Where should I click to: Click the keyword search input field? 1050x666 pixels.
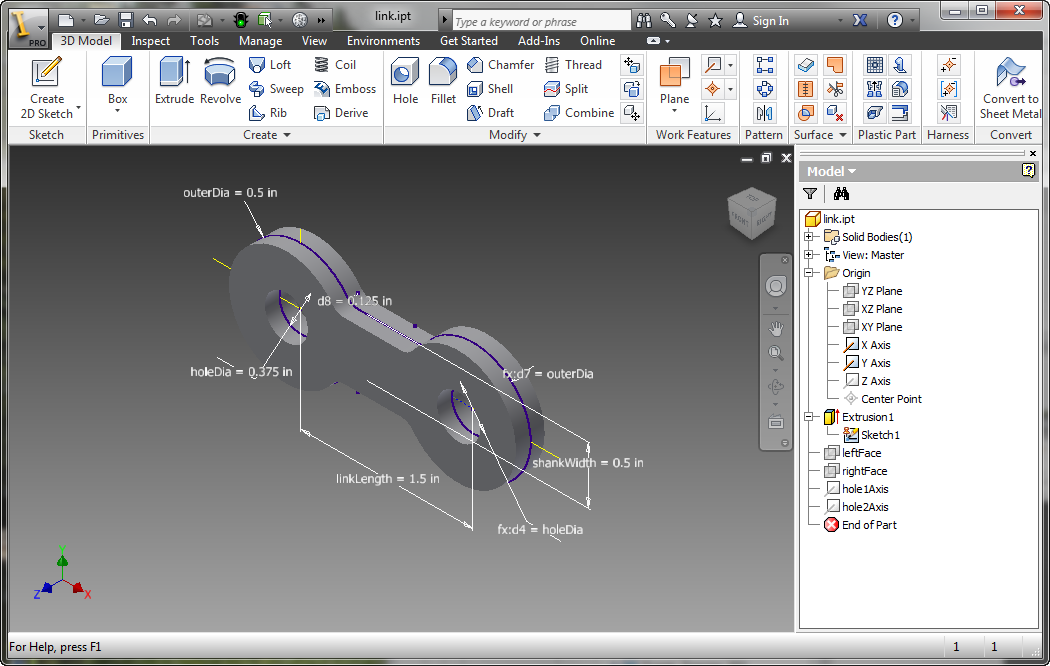coord(540,21)
